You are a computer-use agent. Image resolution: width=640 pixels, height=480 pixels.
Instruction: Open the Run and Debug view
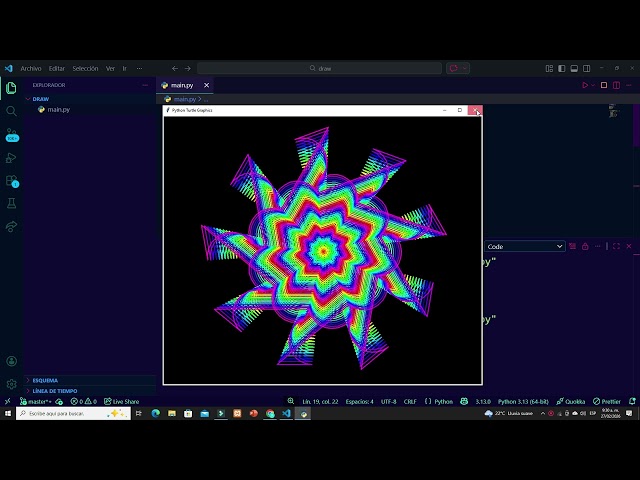(x=12, y=158)
